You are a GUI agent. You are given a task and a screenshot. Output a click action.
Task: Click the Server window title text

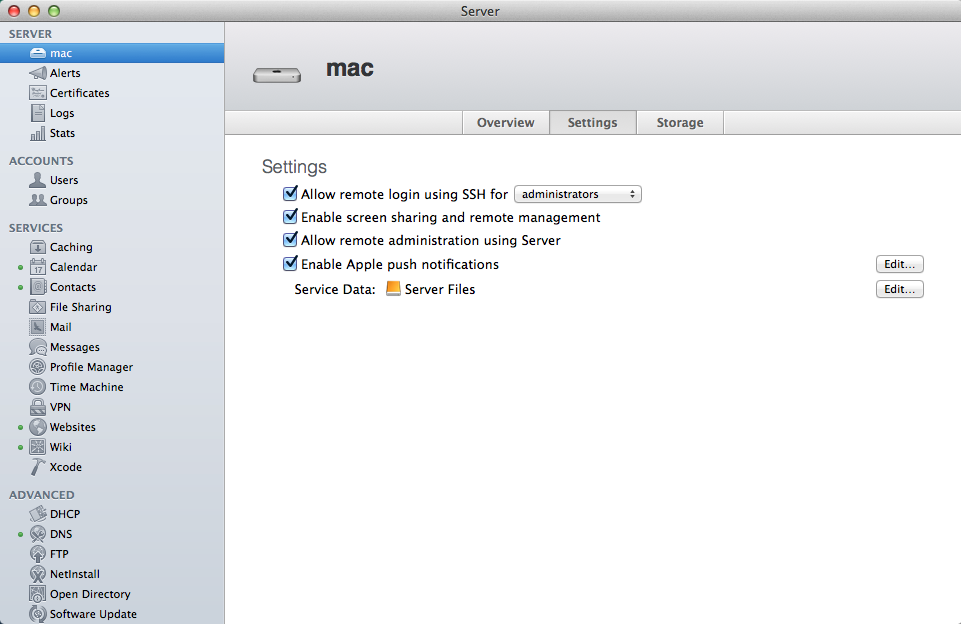(480, 11)
